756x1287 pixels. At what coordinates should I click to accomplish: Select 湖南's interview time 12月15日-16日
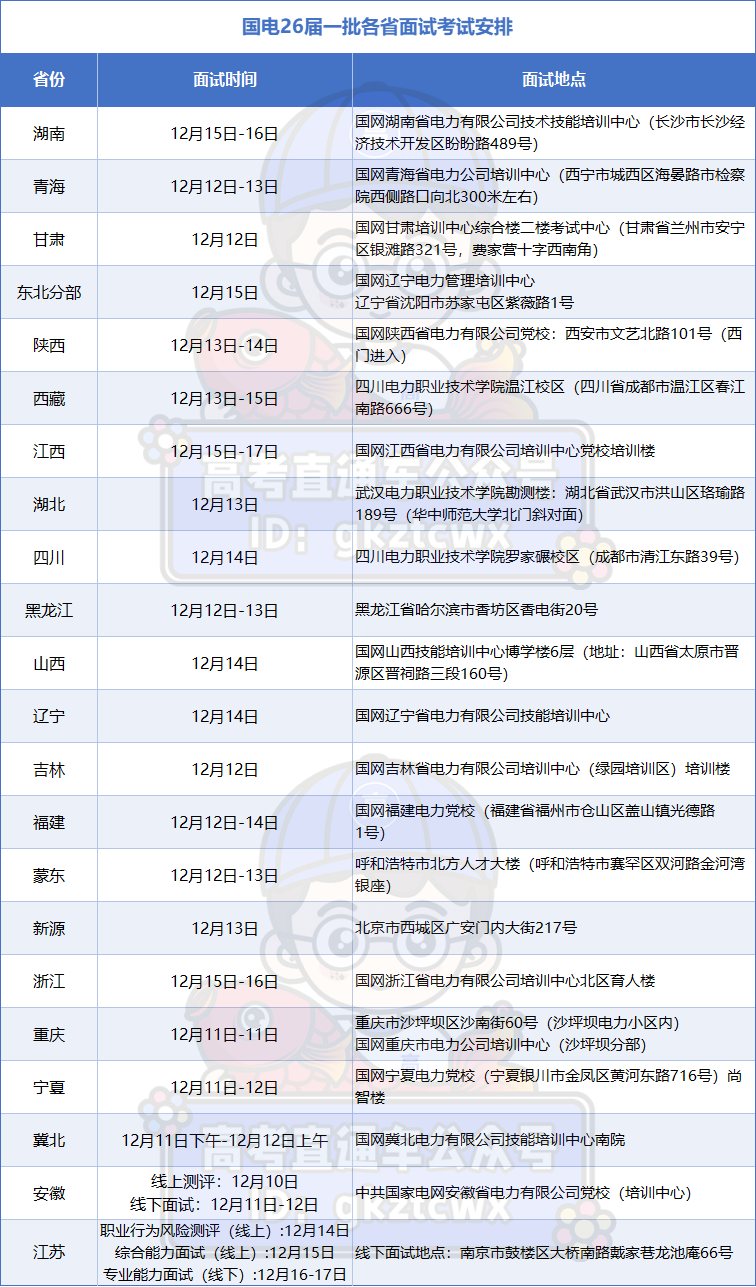click(x=225, y=133)
